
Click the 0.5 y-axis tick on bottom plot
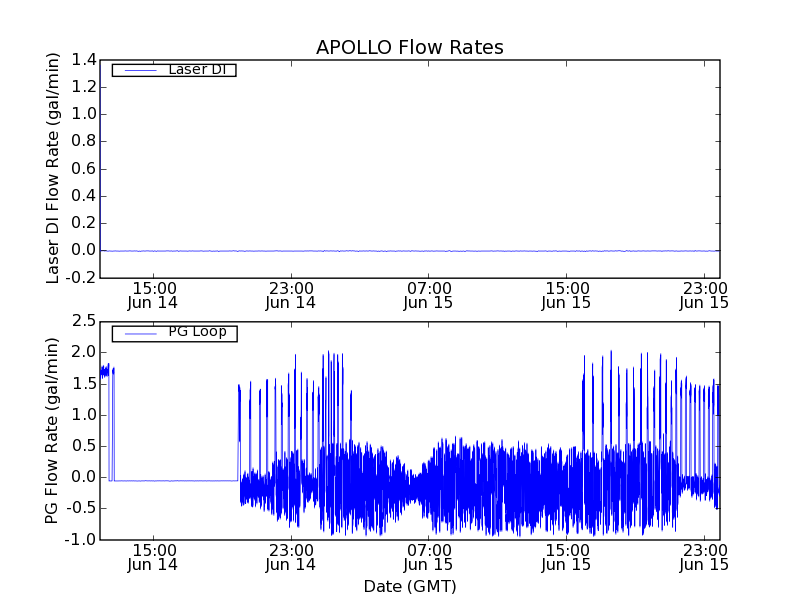coord(84,446)
